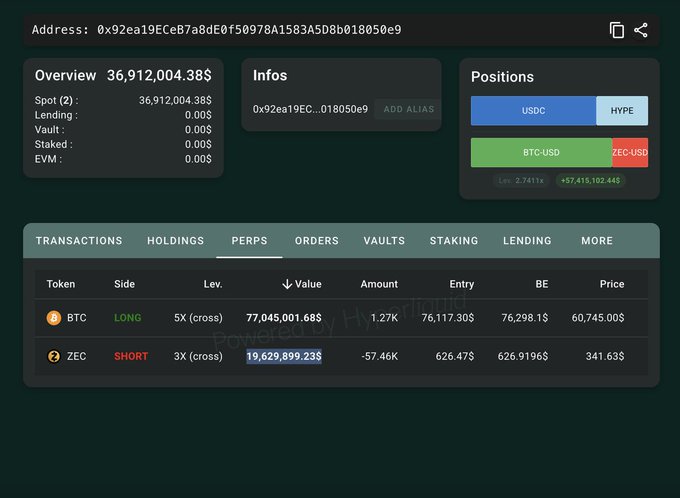Click the shortened address 0x92ea19EC...018050e9

[x=310, y=109]
